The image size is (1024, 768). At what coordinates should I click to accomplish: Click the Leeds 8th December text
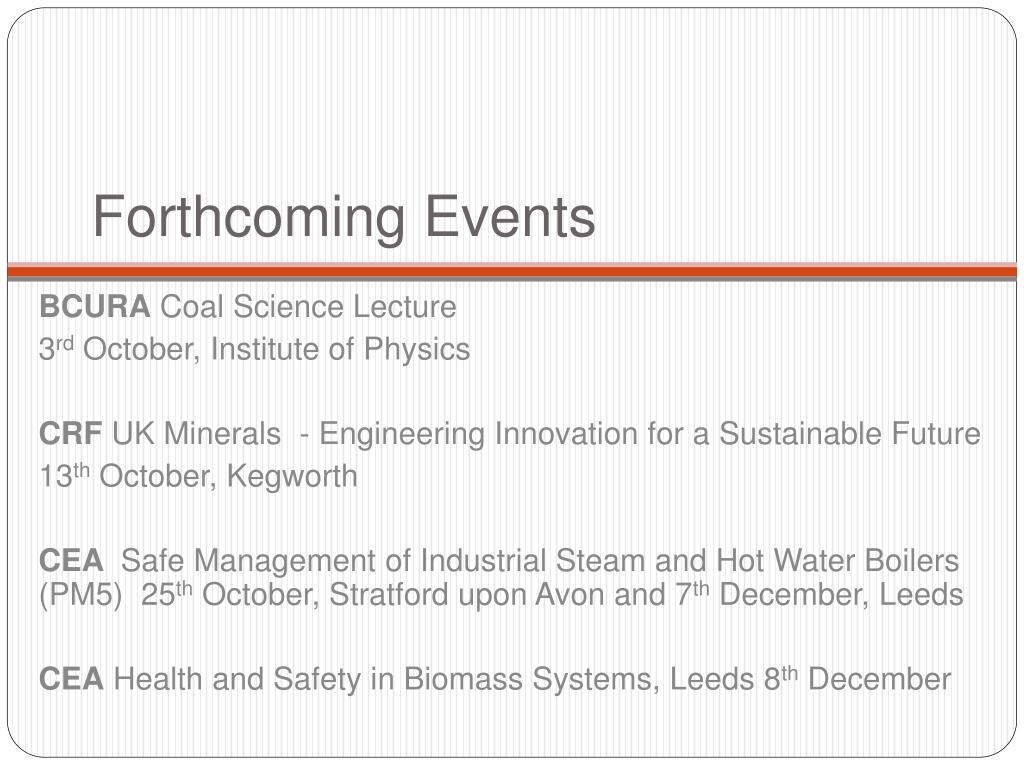tap(810, 679)
